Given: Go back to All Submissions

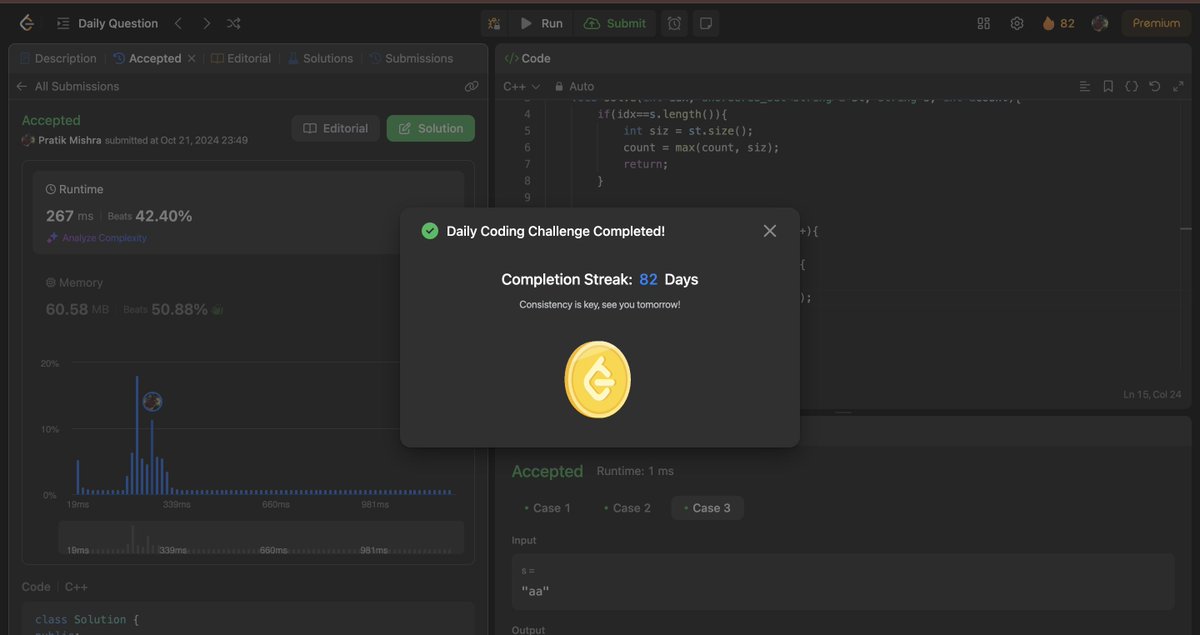Looking at the screenshot, I should tap(67, 86).
